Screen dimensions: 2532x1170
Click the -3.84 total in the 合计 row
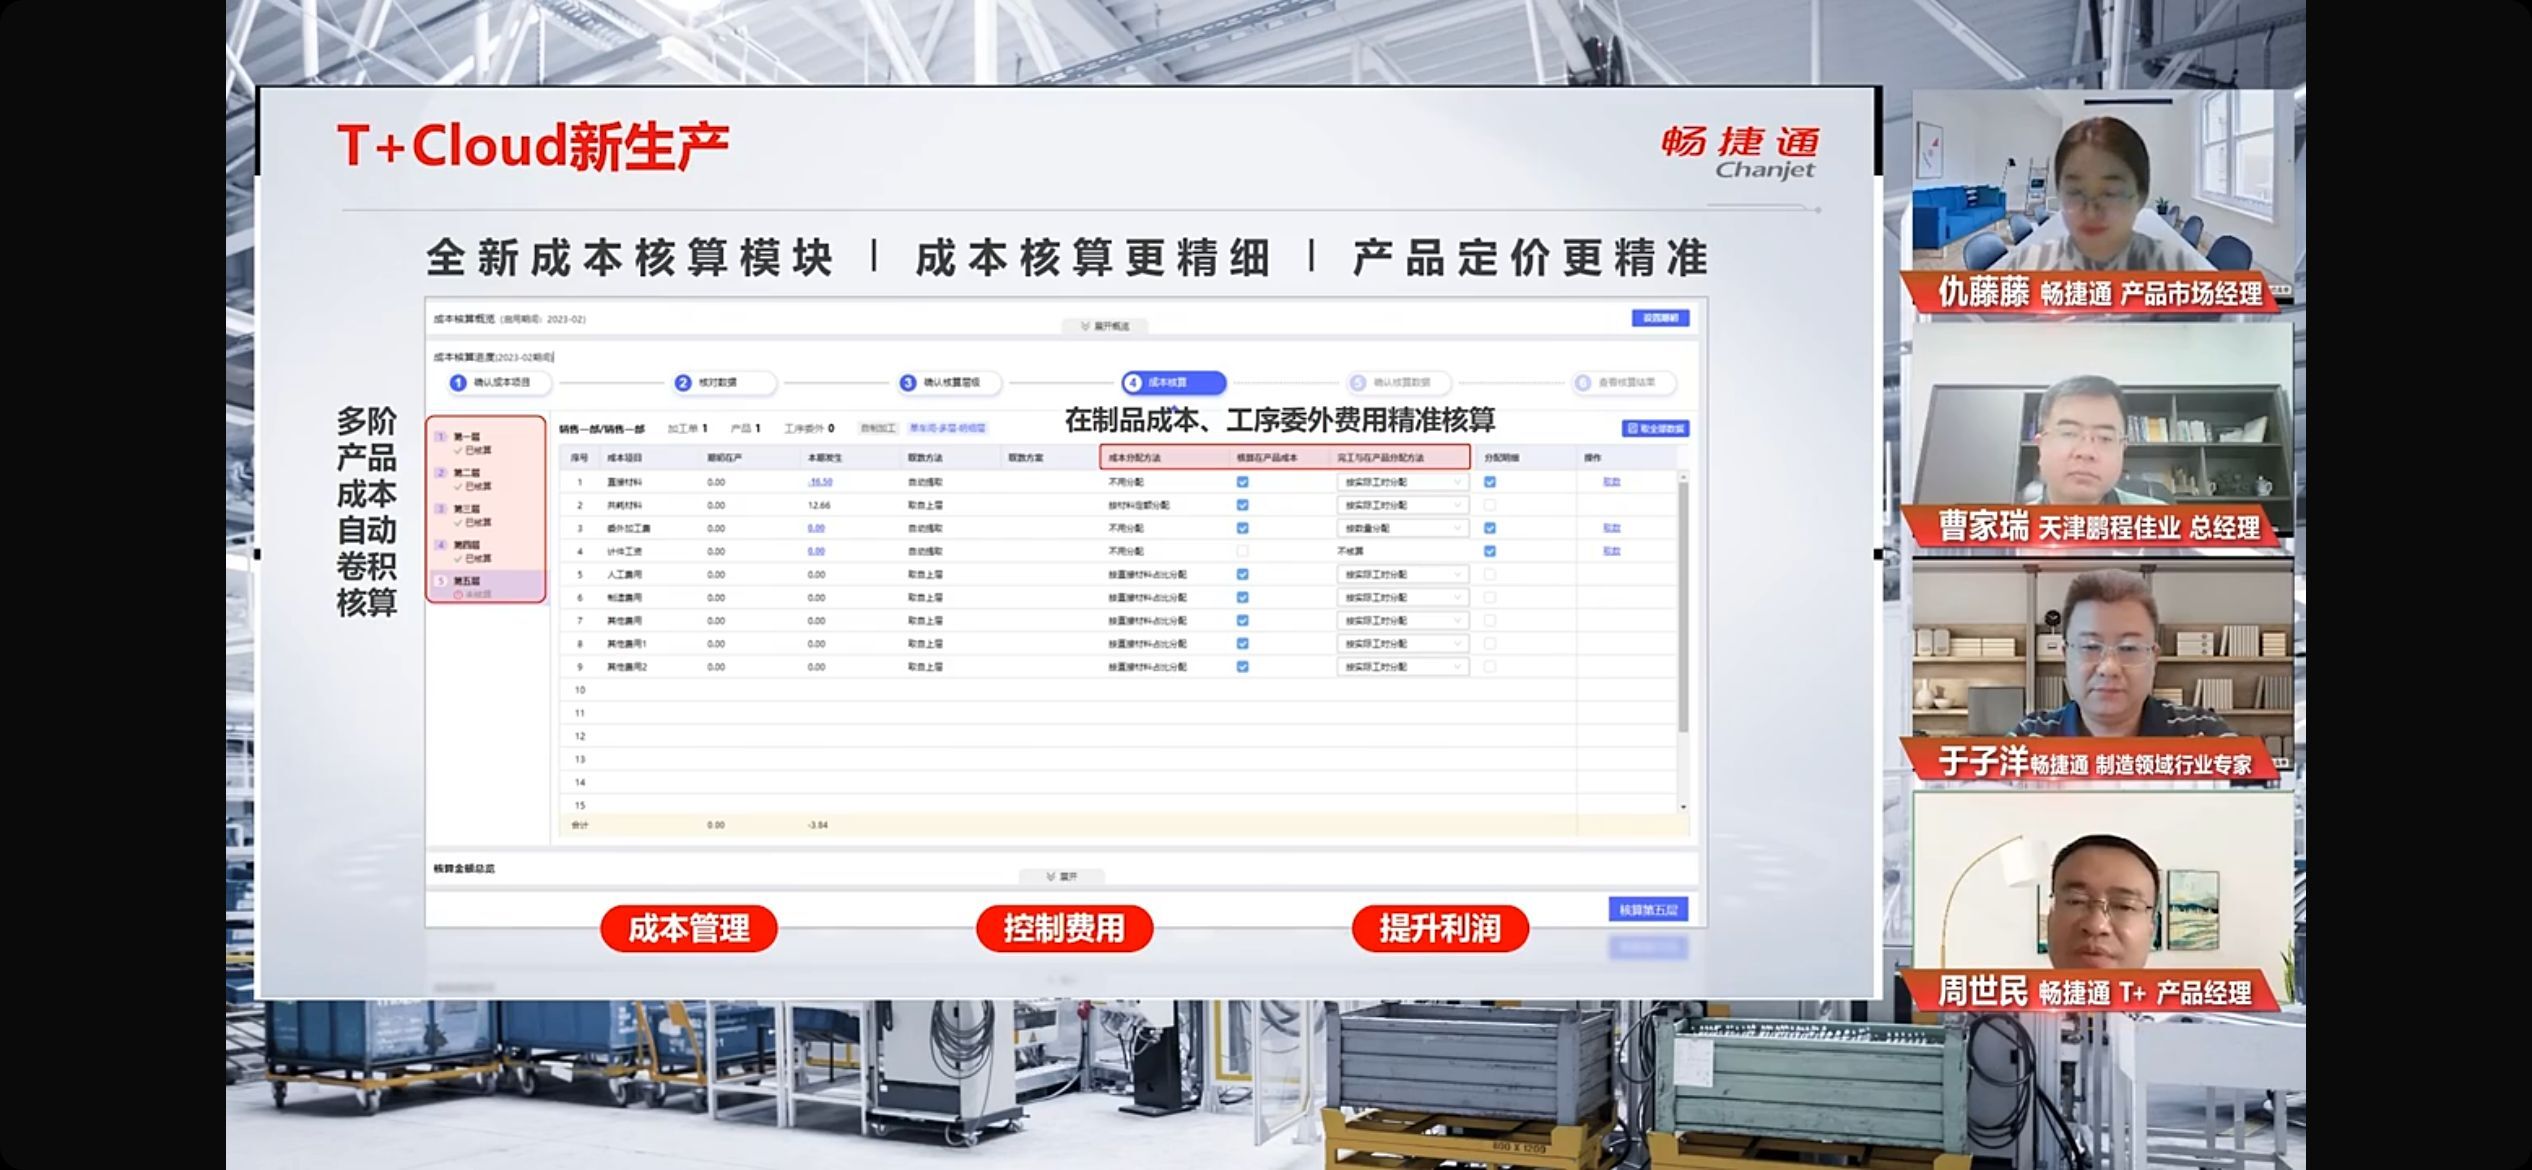pyautogui.click(x=817, y=825)
